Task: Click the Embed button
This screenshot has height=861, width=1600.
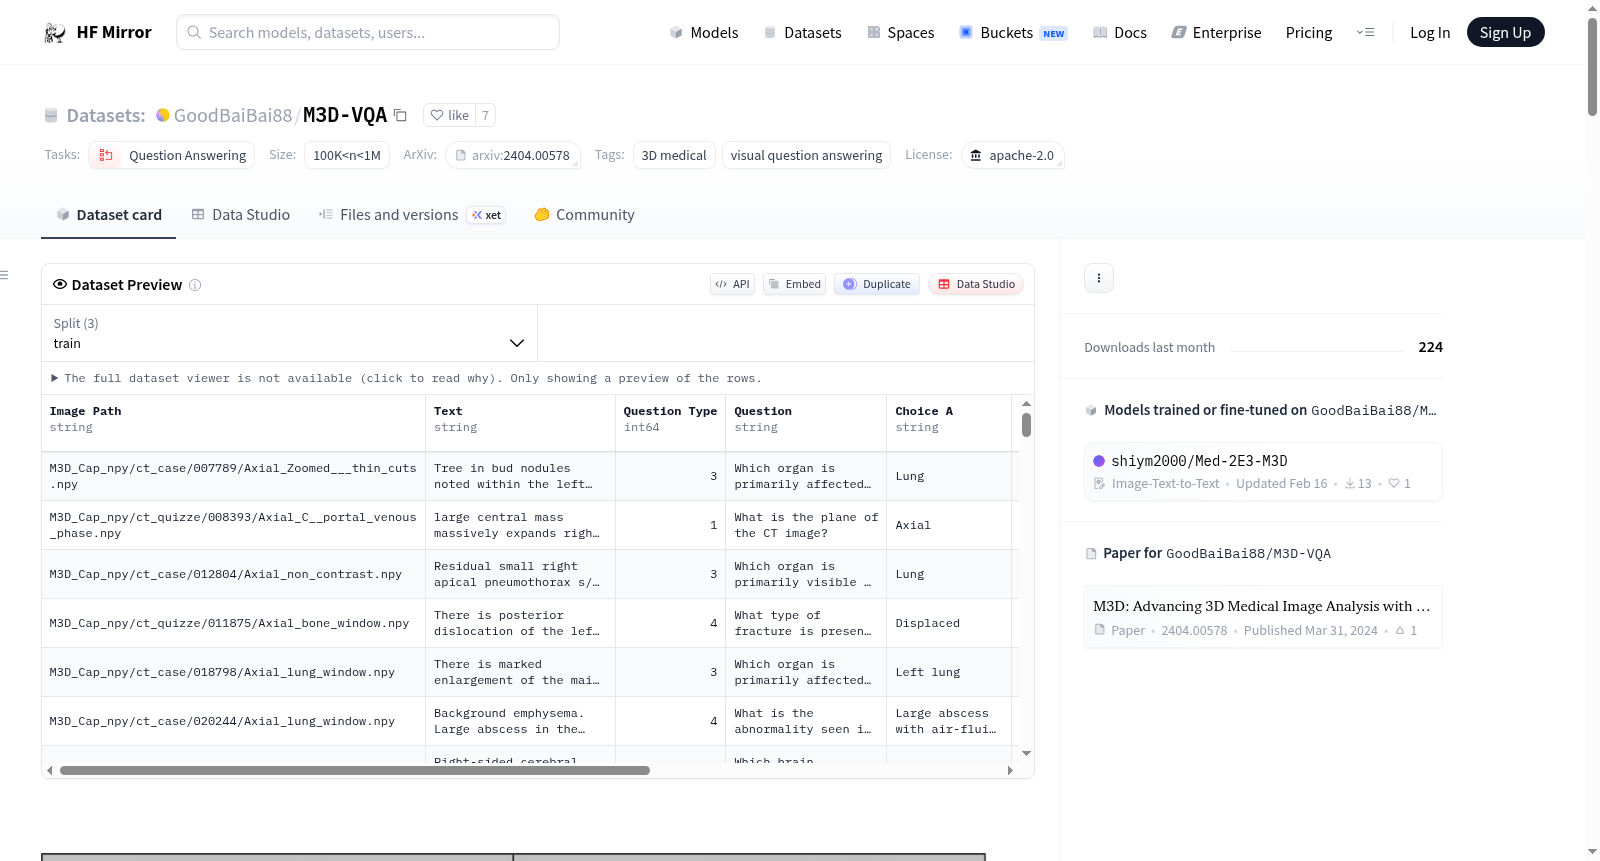Action: point(795,284)
